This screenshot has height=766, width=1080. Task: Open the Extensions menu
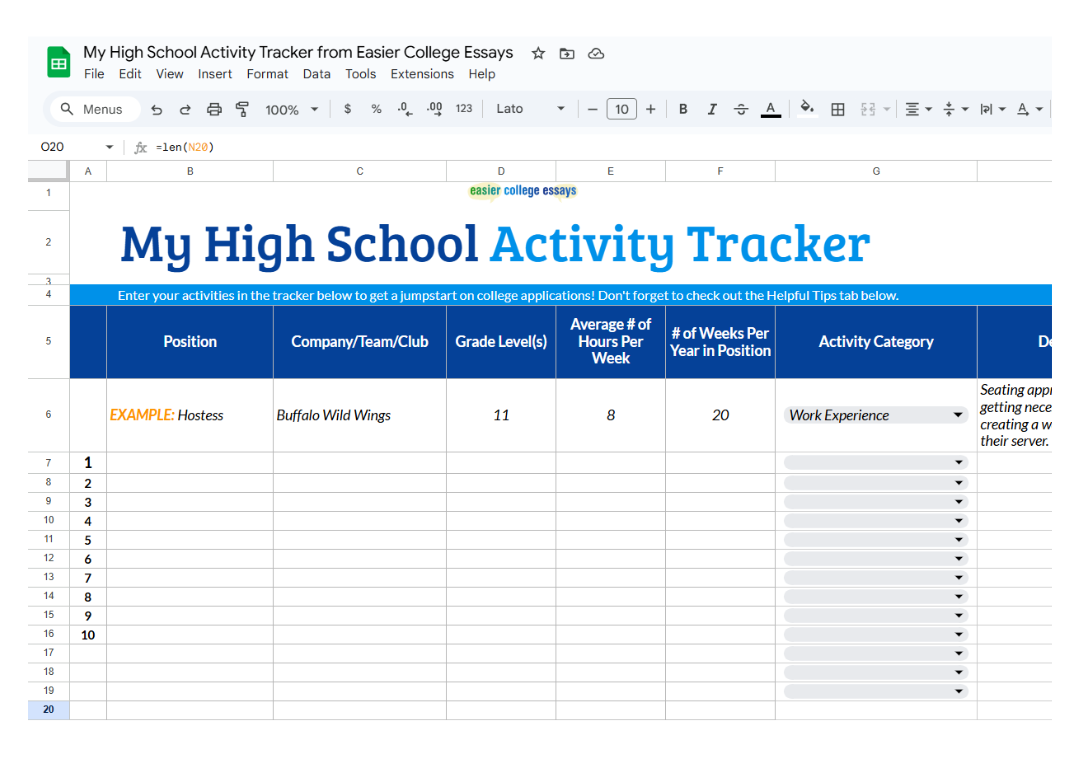coord(422,74)
